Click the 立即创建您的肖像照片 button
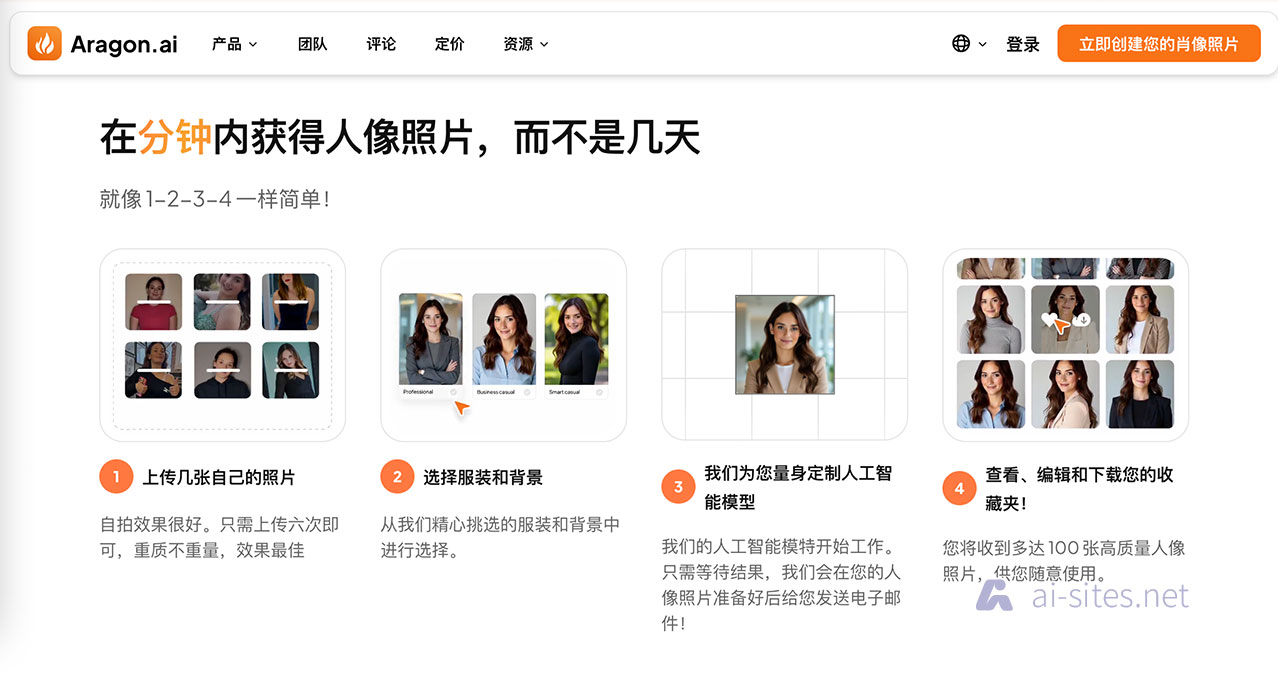This screenshot has height=680, width=1278. (x=1158, y=44)
